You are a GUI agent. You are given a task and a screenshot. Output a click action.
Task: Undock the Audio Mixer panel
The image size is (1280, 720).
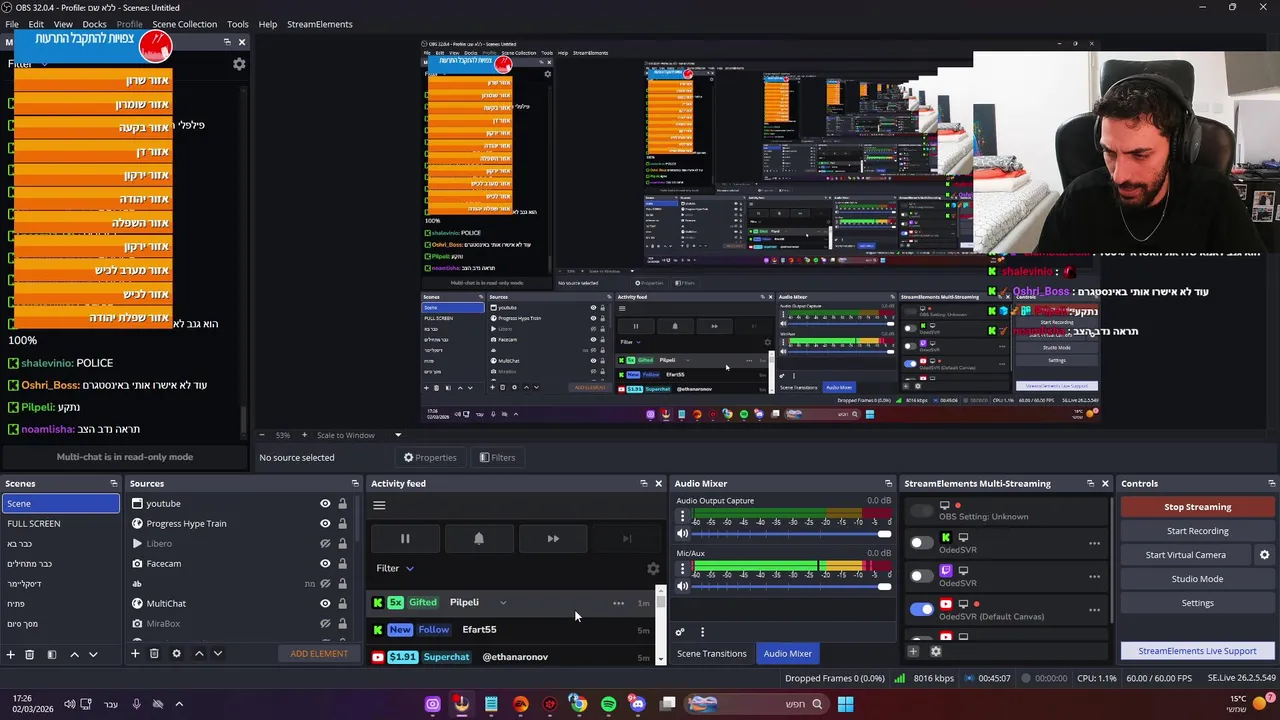click(888, 484)
